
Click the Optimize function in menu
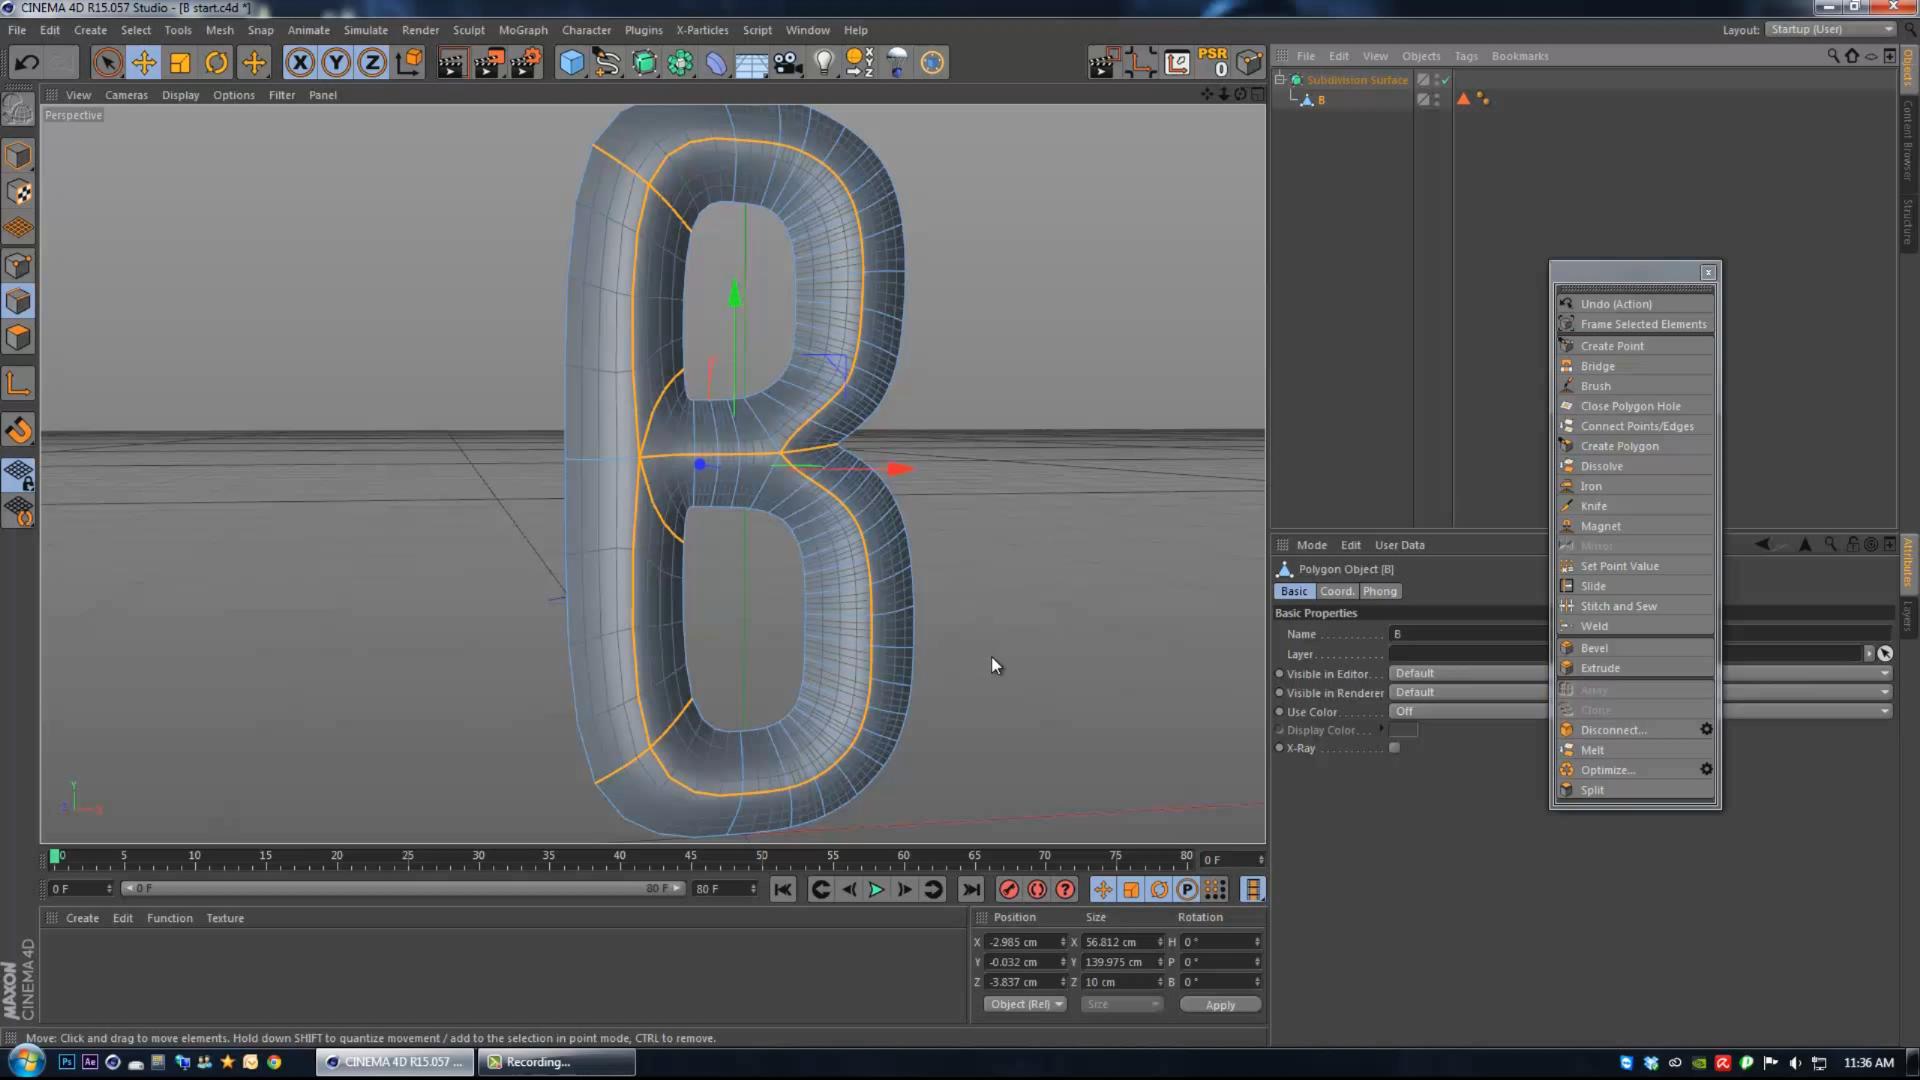pos(1607,769)
